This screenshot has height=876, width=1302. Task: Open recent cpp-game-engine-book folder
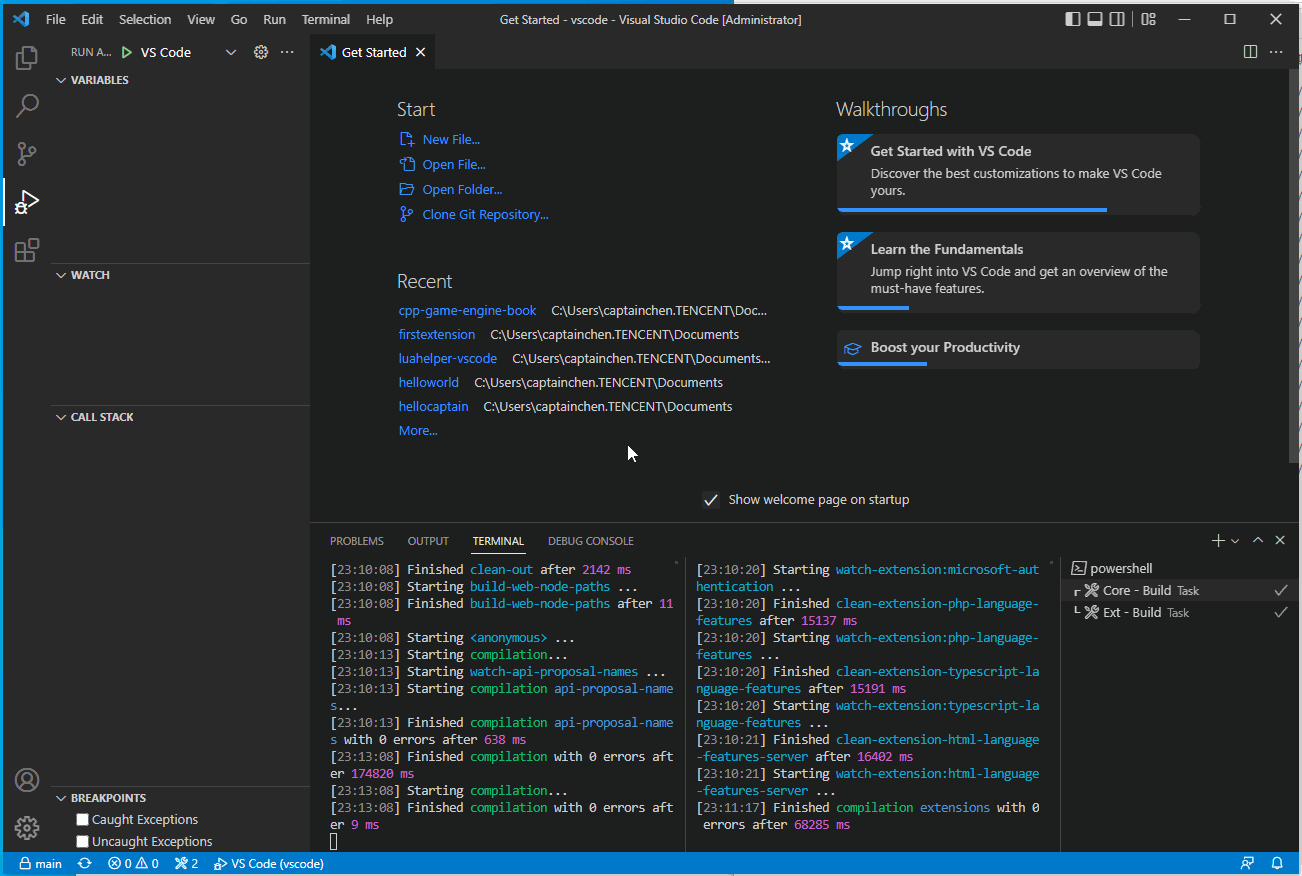pyautogui.click(x=467, y=311)
